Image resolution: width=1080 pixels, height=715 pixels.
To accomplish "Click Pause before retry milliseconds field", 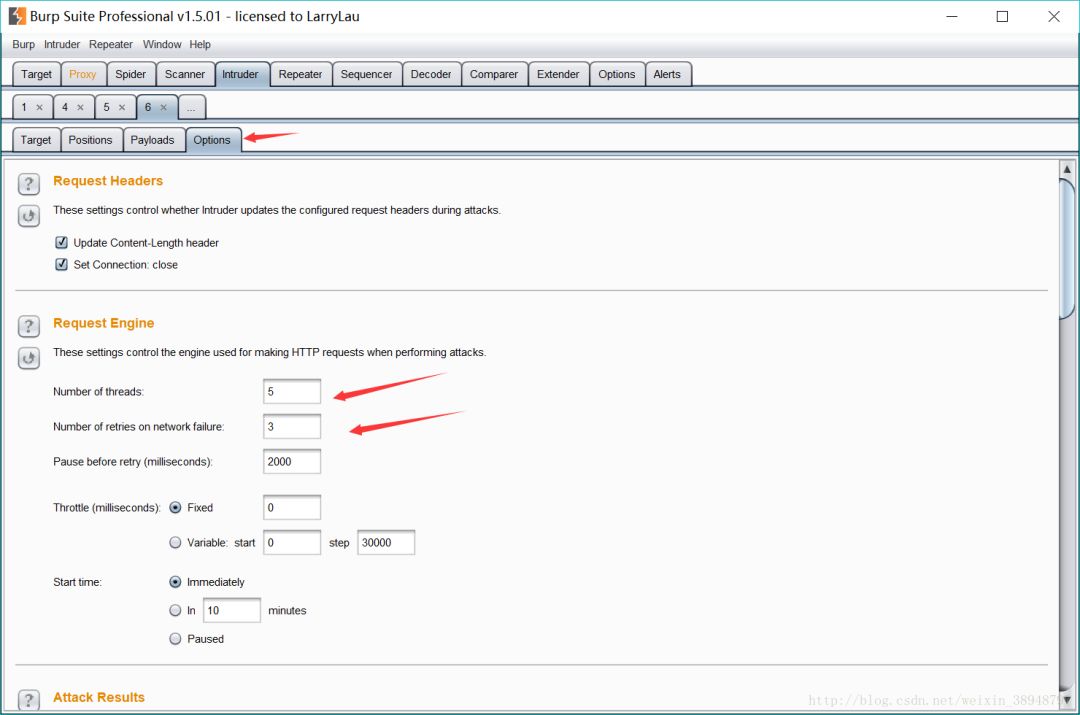I will click(x=292, y=462).
